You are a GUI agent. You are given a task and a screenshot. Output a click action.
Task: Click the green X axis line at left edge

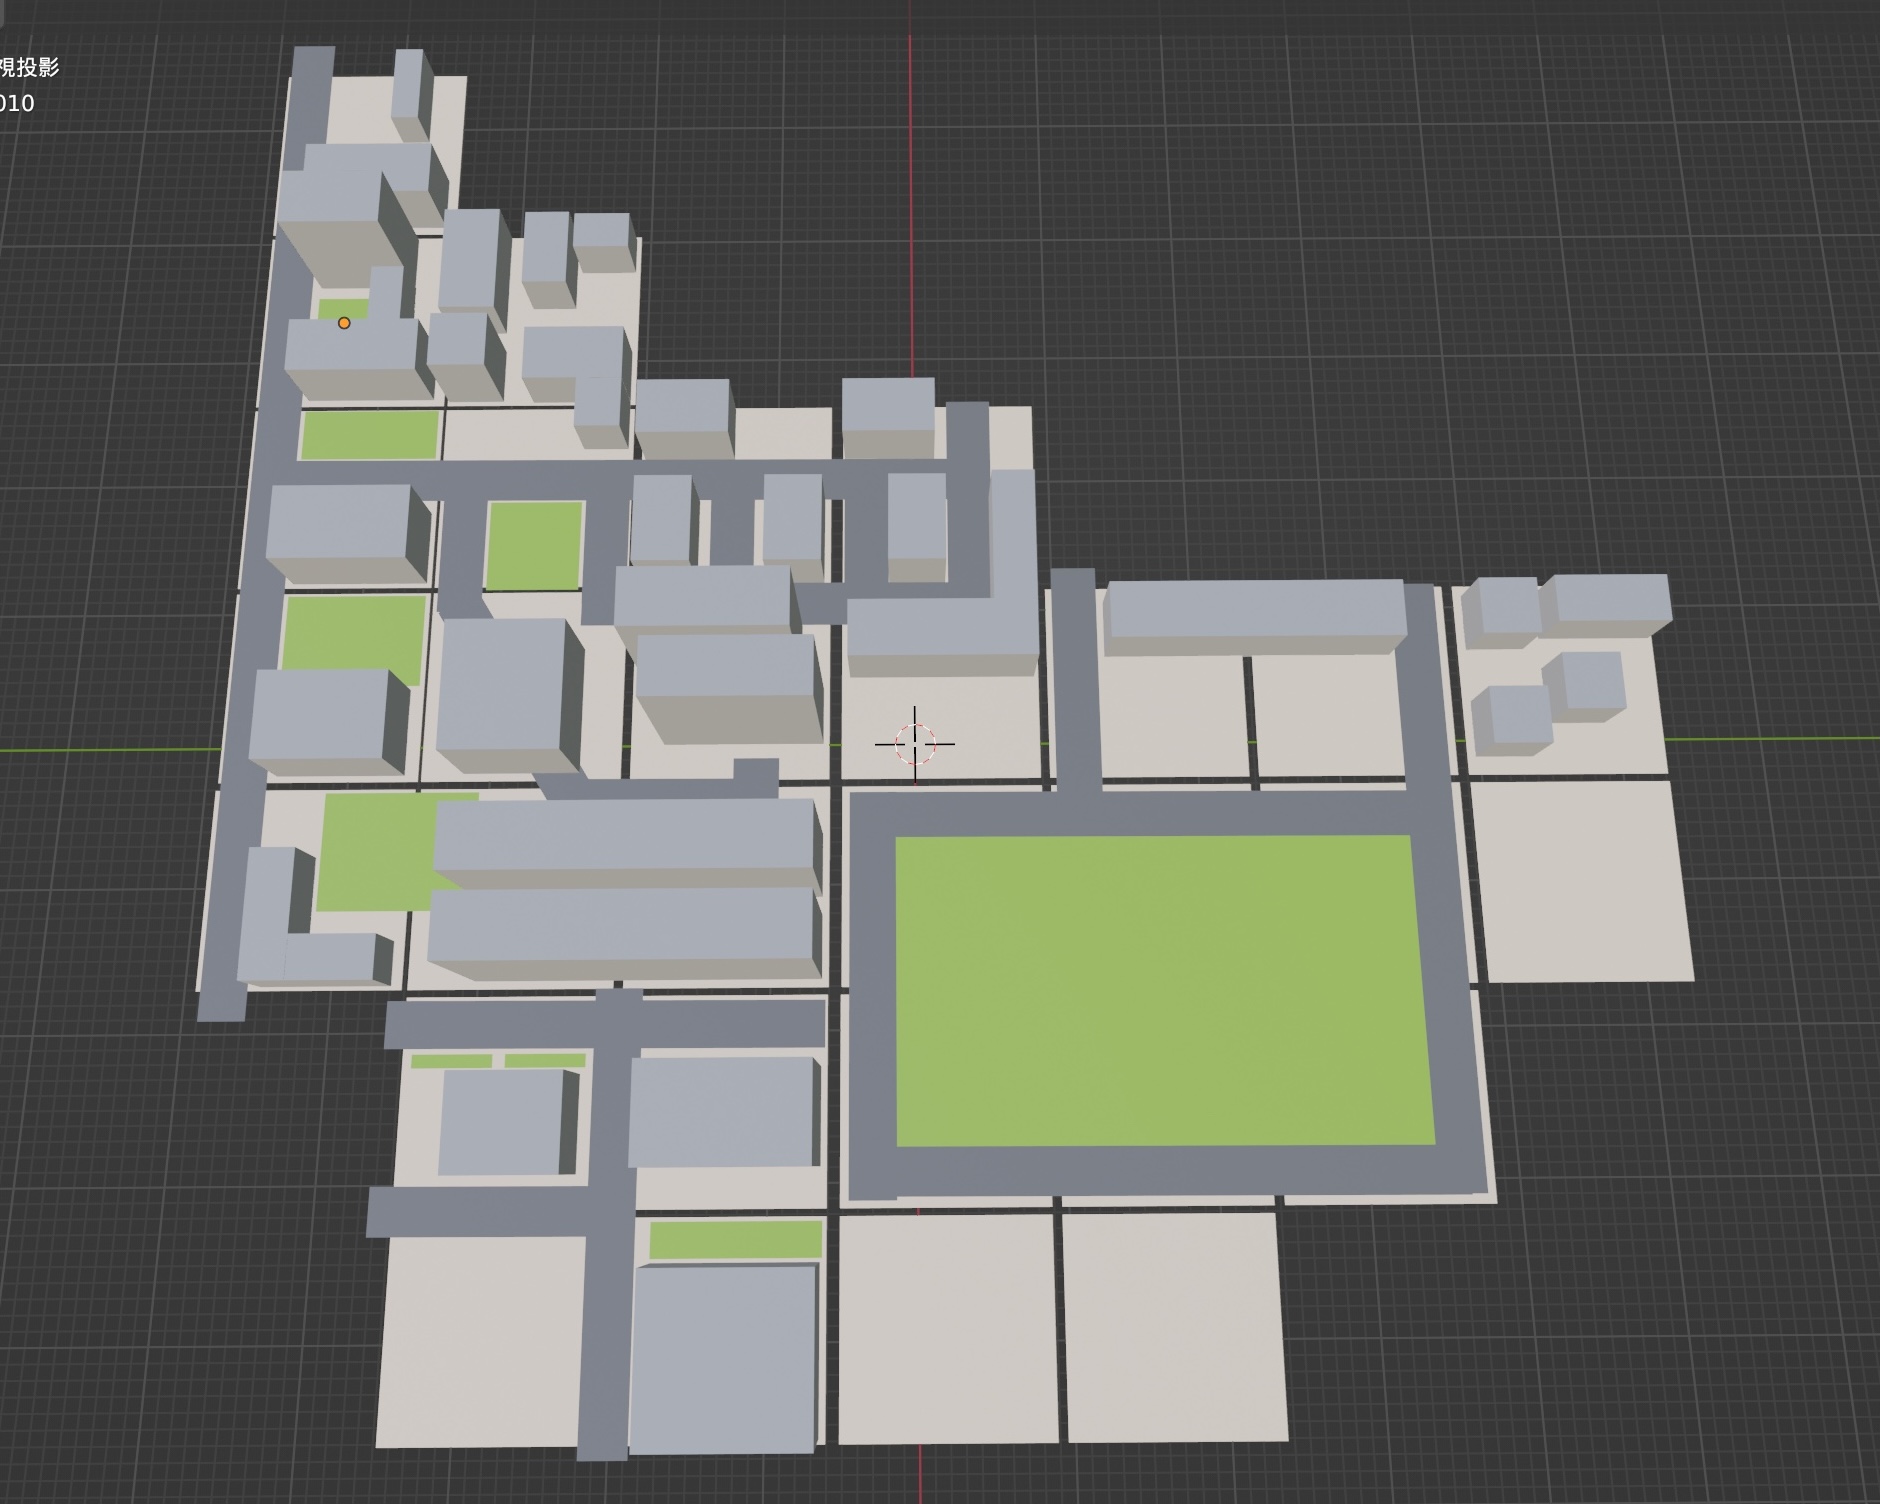(x=100, y=749)
